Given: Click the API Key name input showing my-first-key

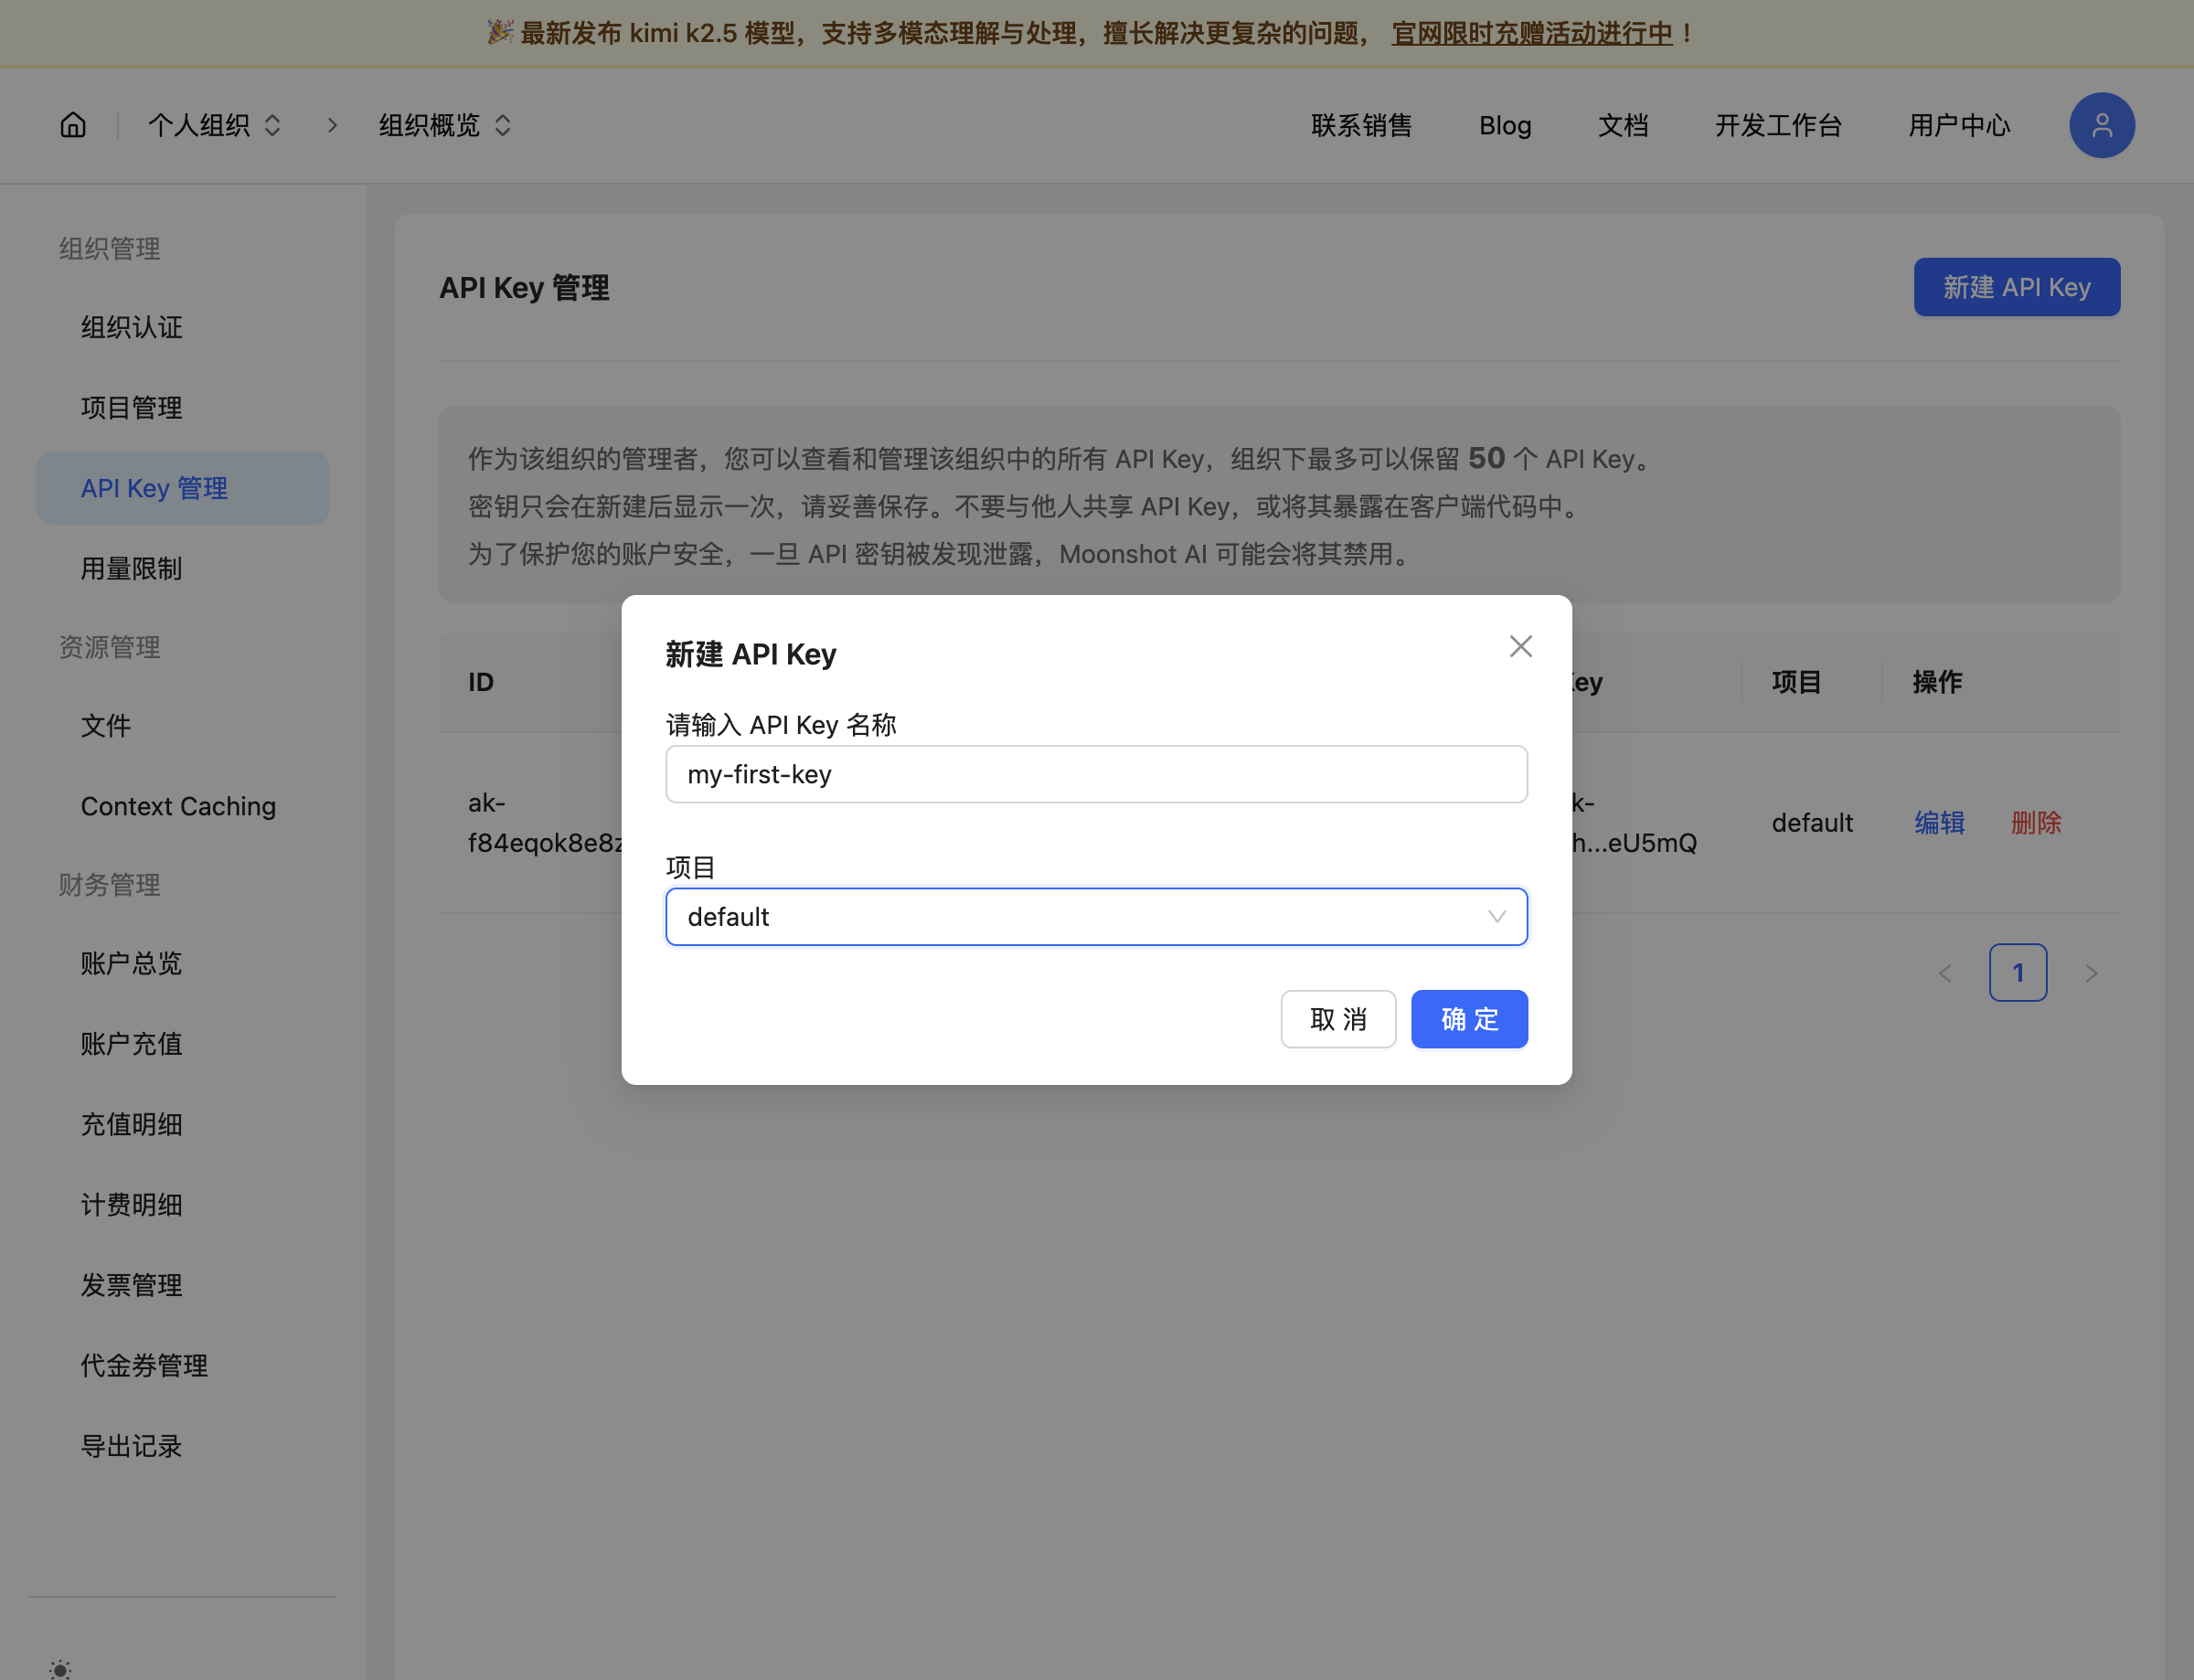Looking at the screenshot, I should point(1096,773).
